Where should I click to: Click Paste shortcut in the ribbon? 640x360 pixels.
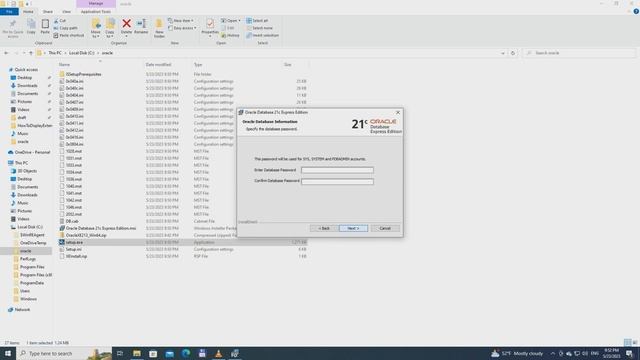[x=69, y=36]
